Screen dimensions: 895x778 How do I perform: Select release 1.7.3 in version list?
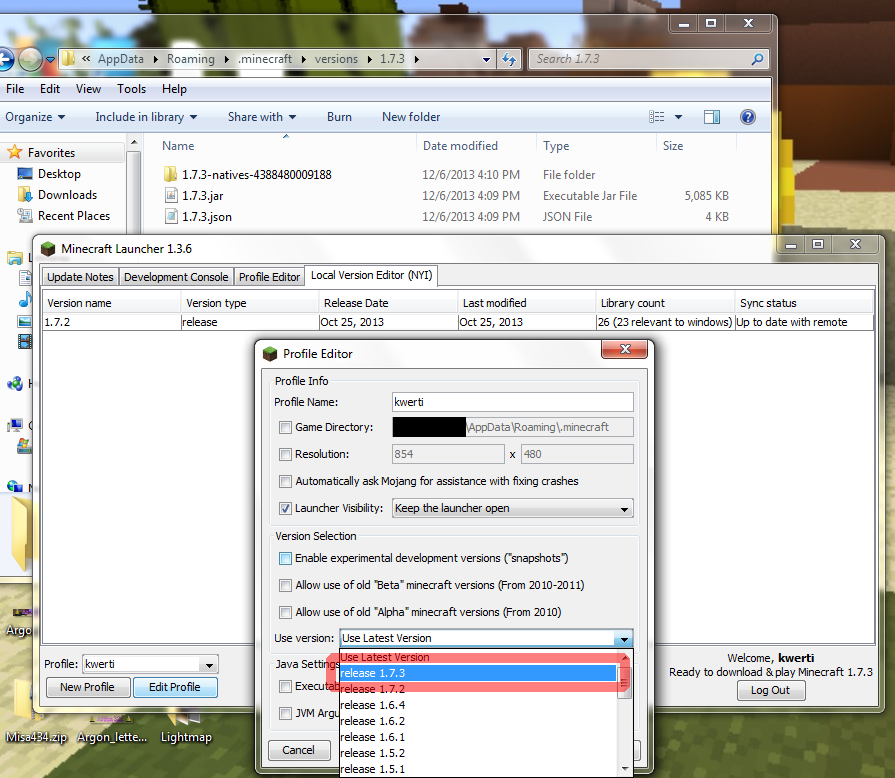pos(478,673)
